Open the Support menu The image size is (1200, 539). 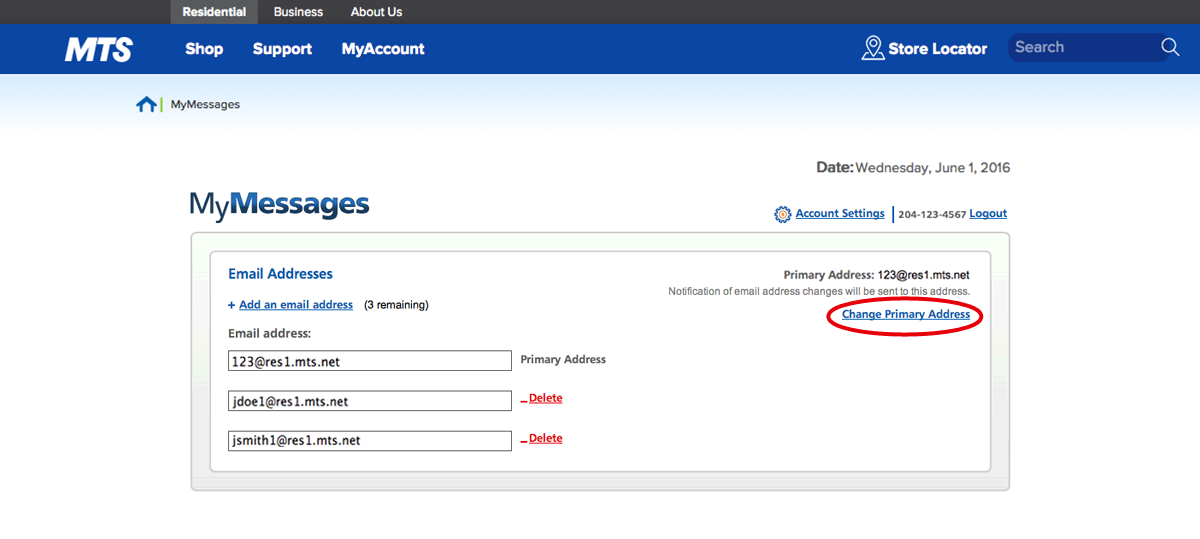tap(282, 48)
